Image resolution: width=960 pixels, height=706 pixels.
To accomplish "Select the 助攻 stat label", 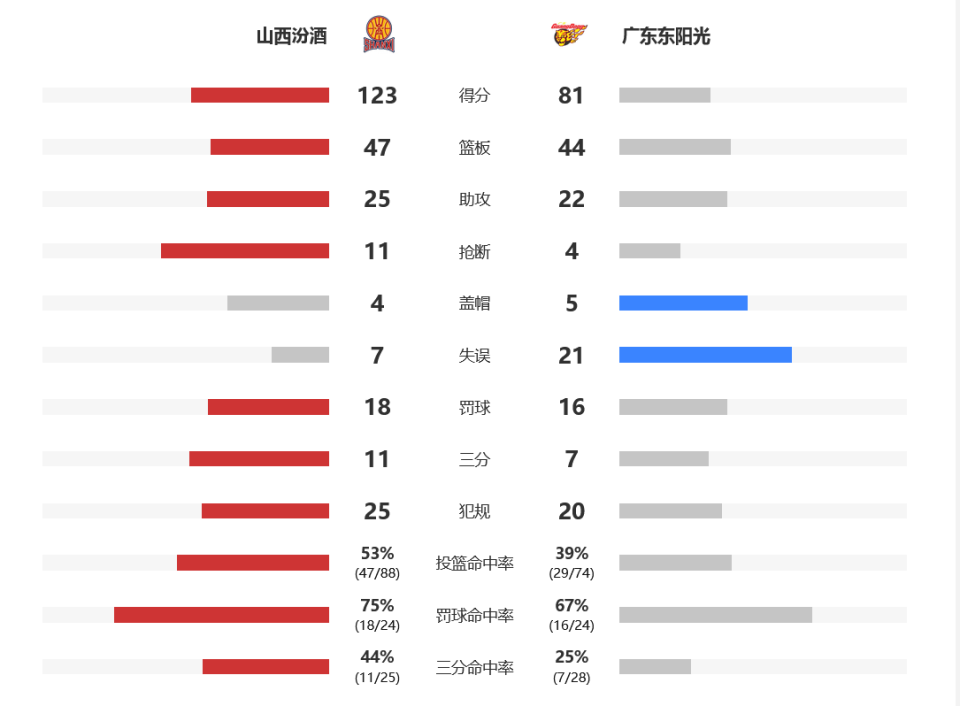I will [x=474, y=200].
